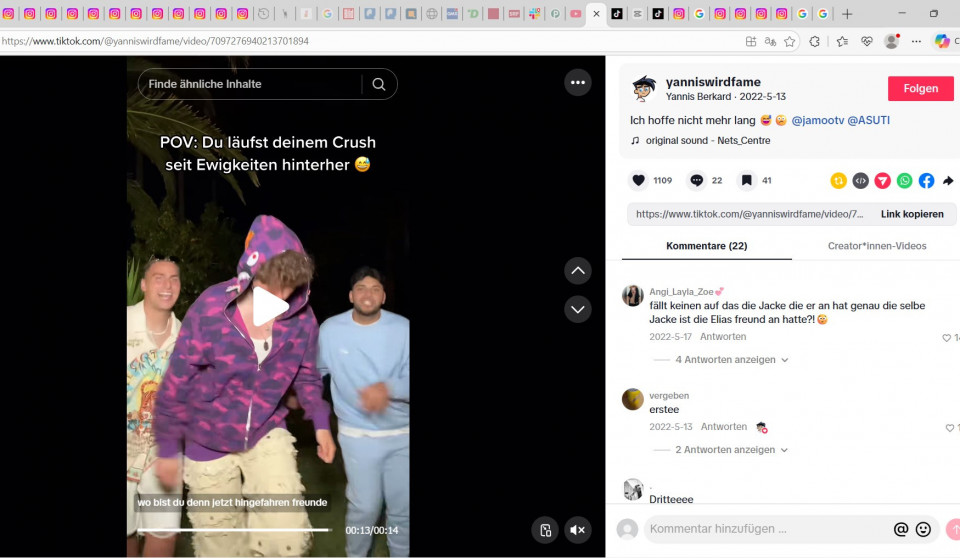Save video using the bookmark icon
This screenshot has height=558, width=960.
point(746,181)
